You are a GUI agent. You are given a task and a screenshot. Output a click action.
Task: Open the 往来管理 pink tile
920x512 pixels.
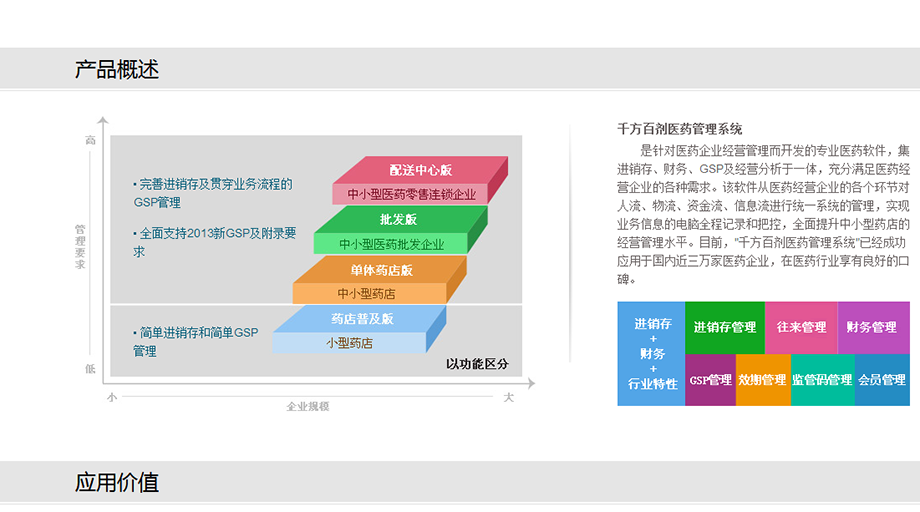pos(801,327)
